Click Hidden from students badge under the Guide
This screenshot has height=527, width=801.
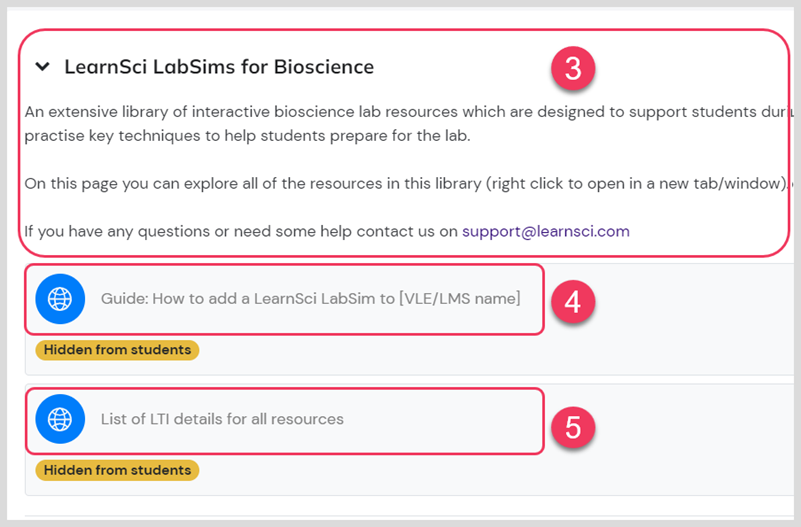click(117, 350)
